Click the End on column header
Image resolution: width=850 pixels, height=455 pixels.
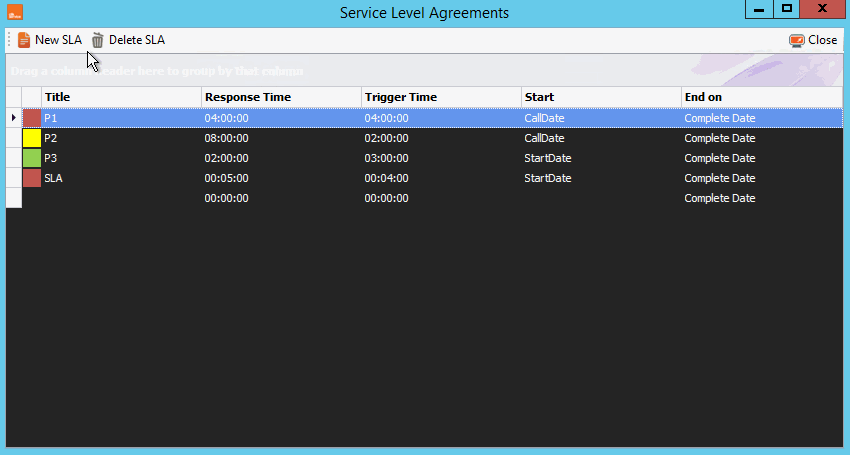point(762,97)
